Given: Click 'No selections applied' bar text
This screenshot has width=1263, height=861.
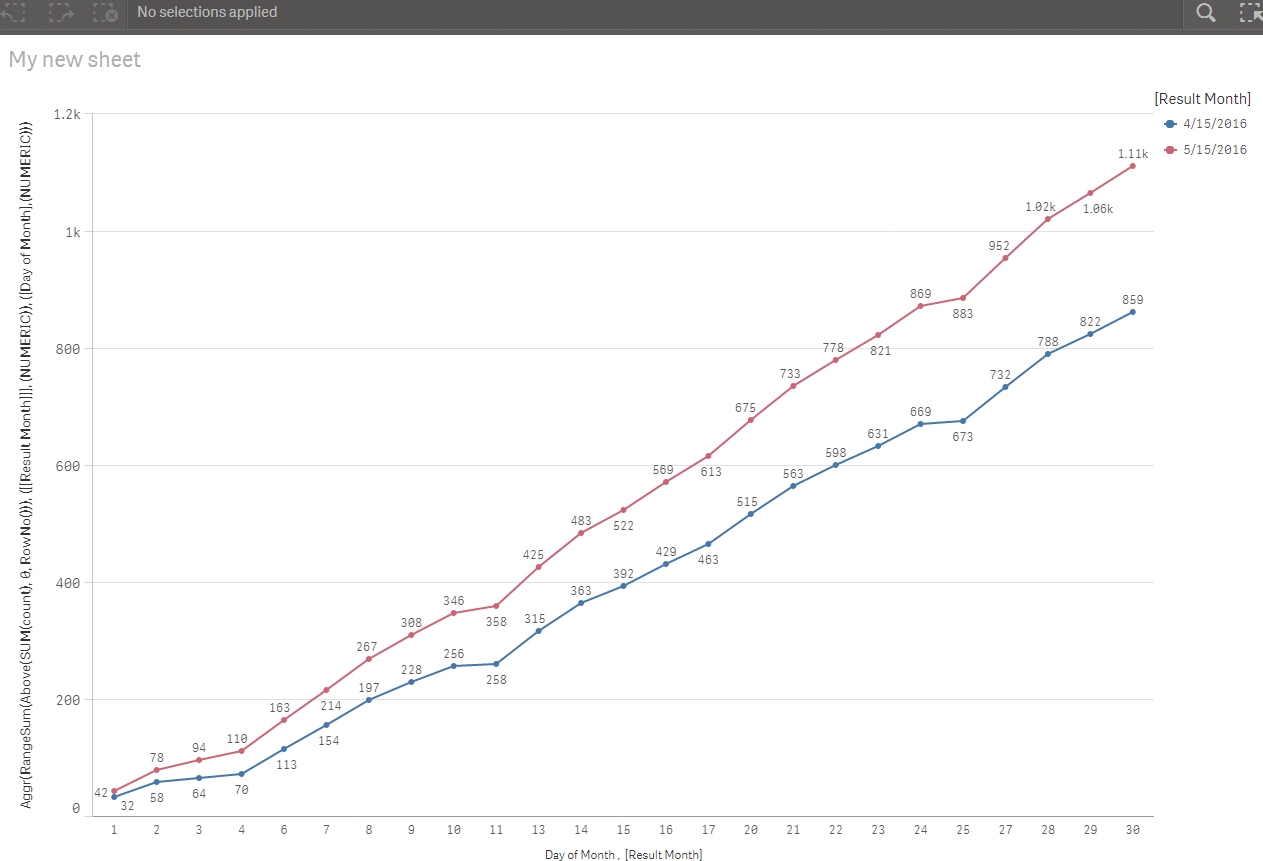Looking at the screenshot, I should tap(207, 12).
